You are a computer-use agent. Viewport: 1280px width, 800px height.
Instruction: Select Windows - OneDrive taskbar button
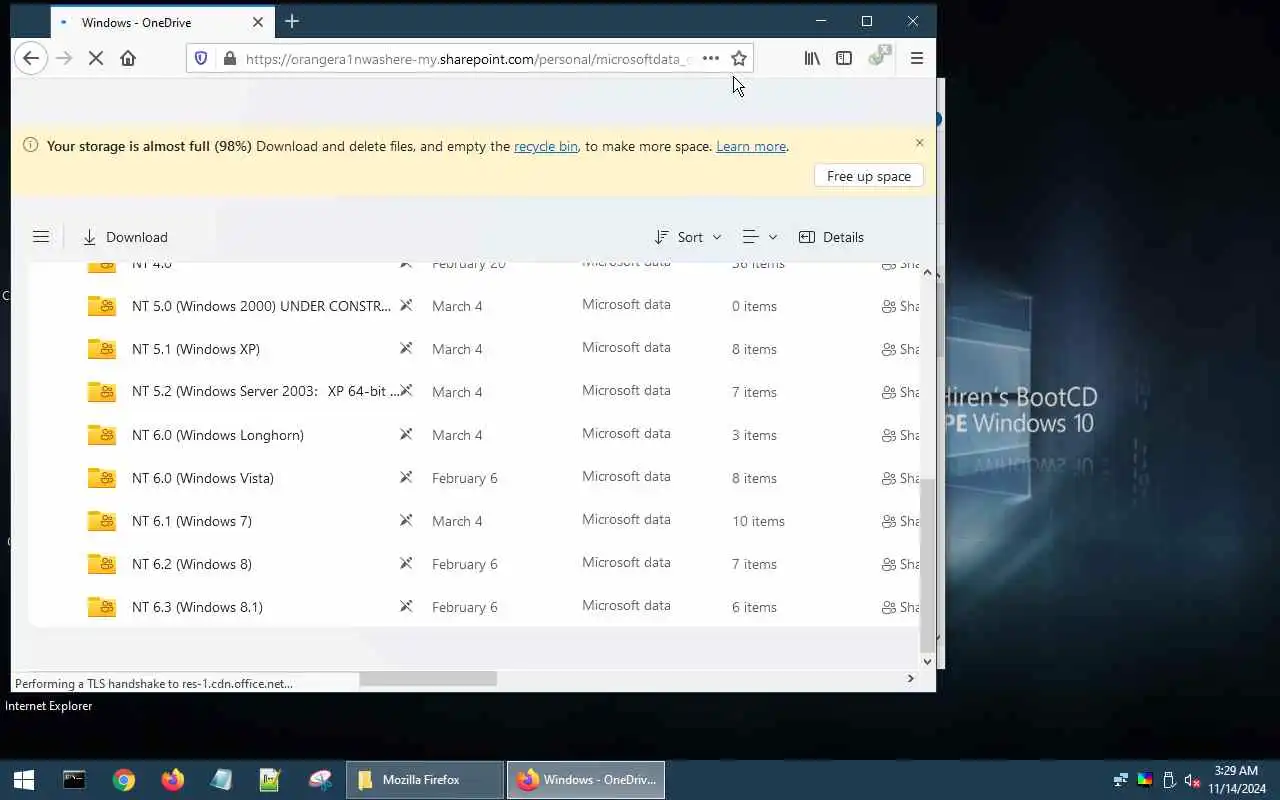click(586, 780)
